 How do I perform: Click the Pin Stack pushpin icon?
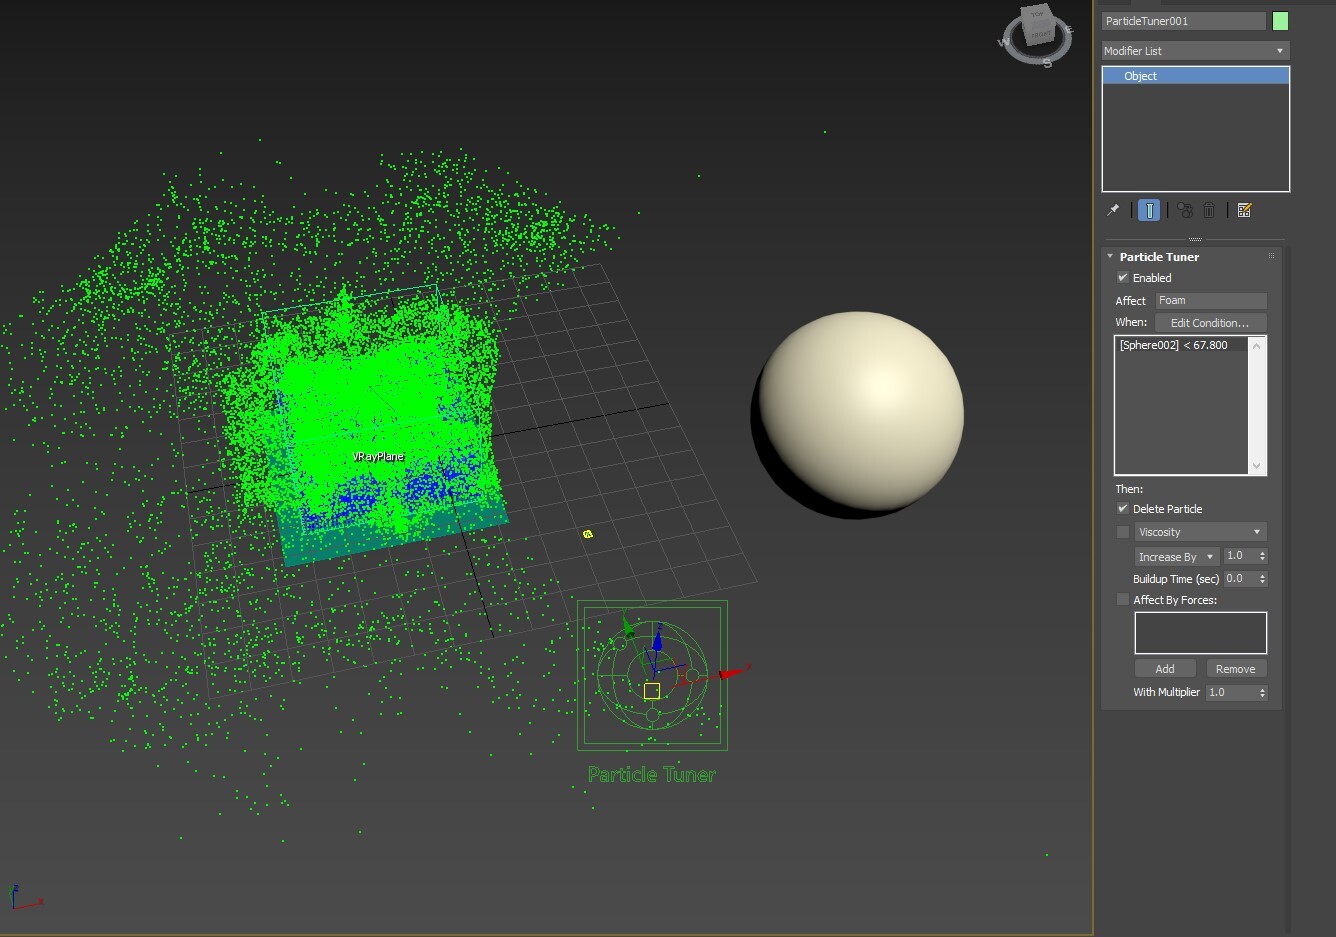1113,210
